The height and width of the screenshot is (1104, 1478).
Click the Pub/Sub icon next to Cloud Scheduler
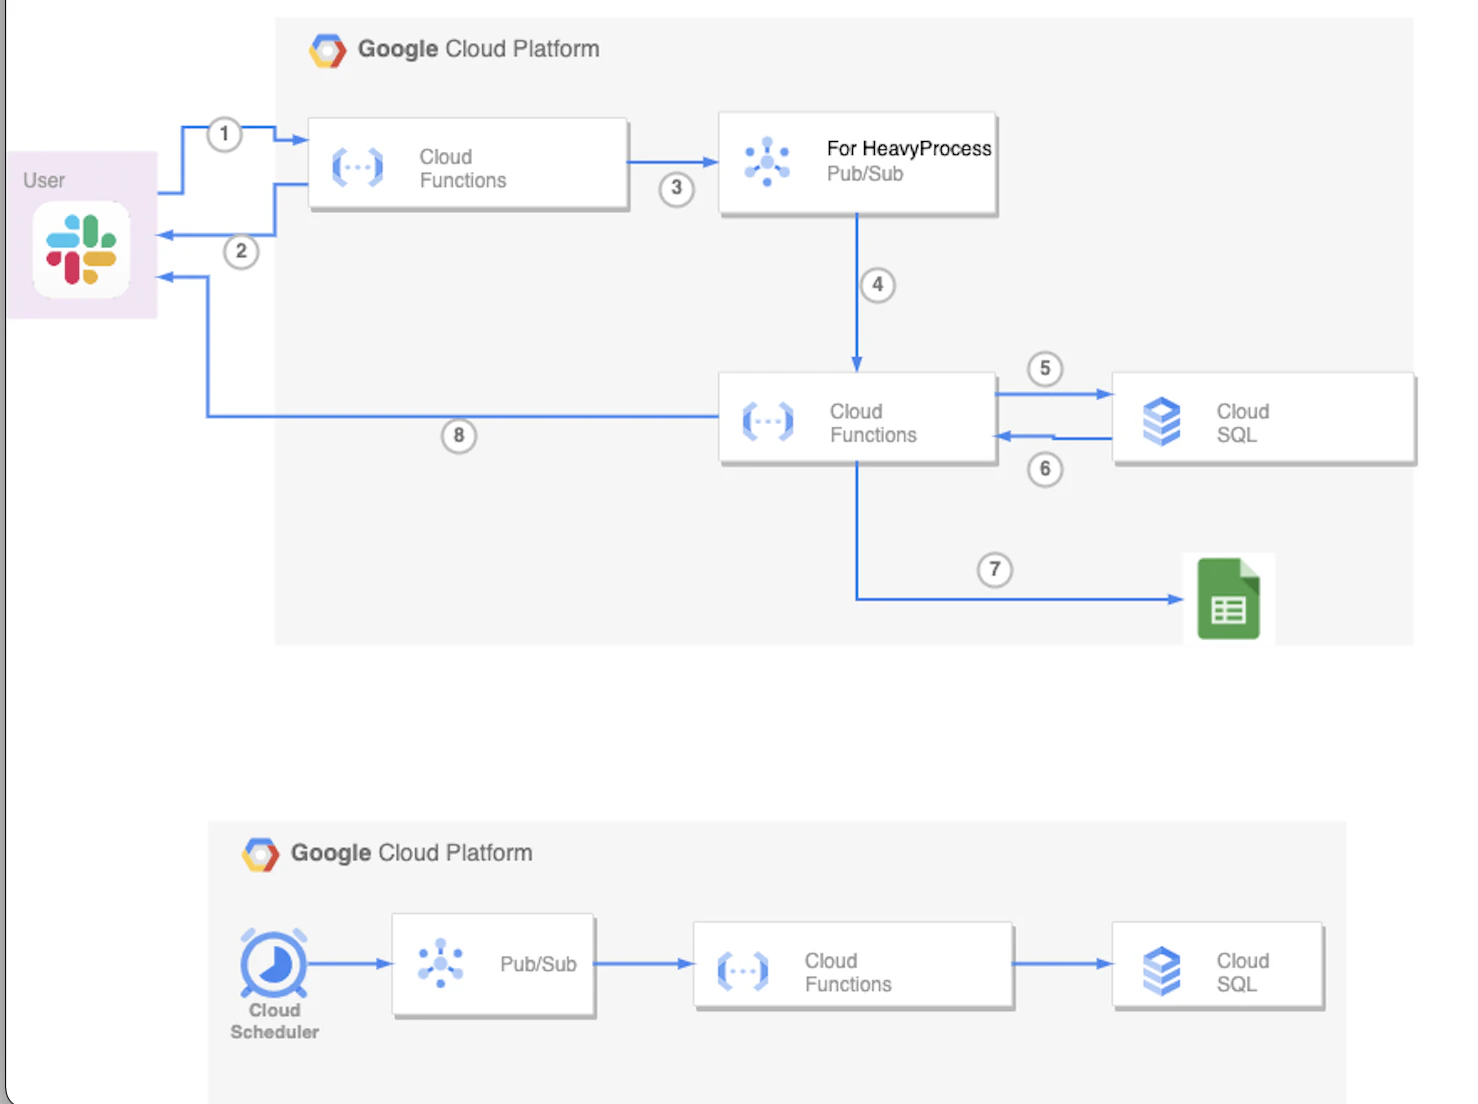tap(440, 963)
